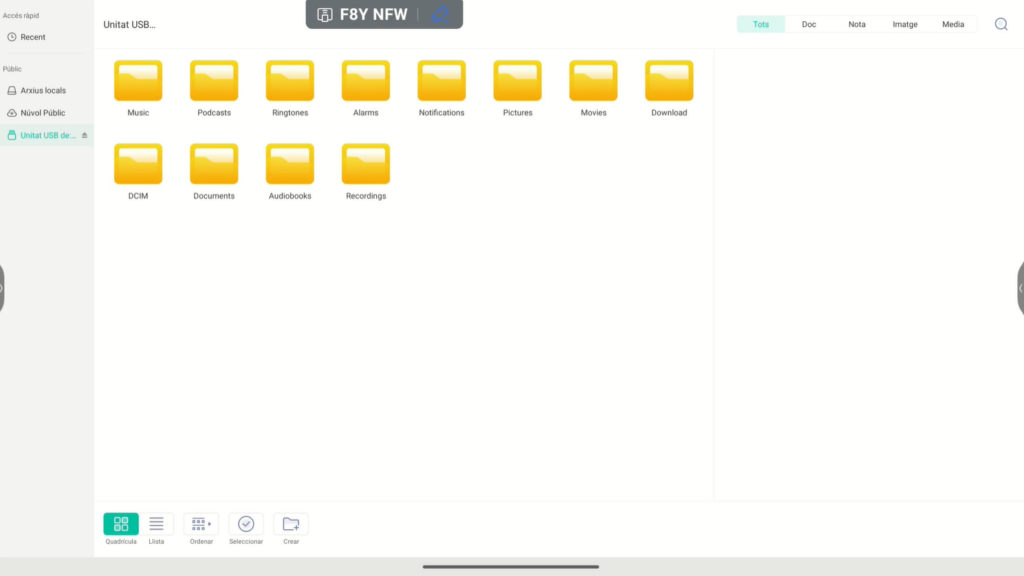The width and height of the screenshot is (1024, 576).
Task: Go to Arxius locals storage
Action: 43,90
